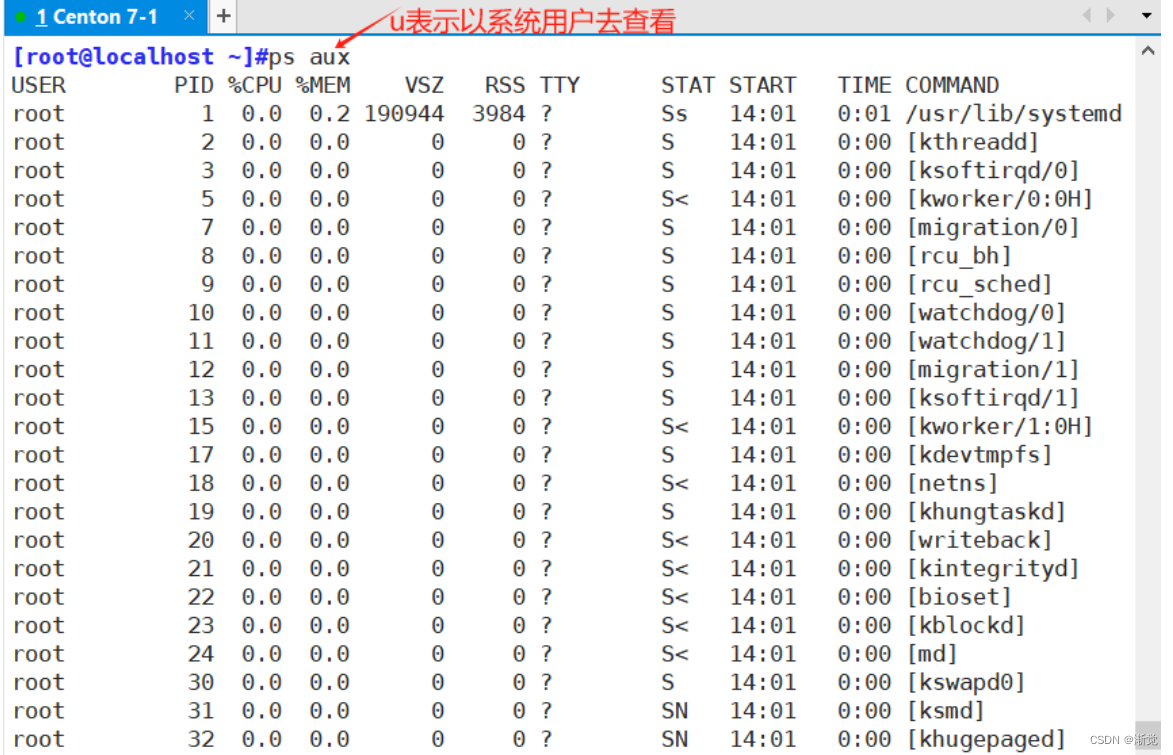Open a new terminal tab with plus icon
Image resolution: width=1173 pixels, height=755 pixels.
222,16
